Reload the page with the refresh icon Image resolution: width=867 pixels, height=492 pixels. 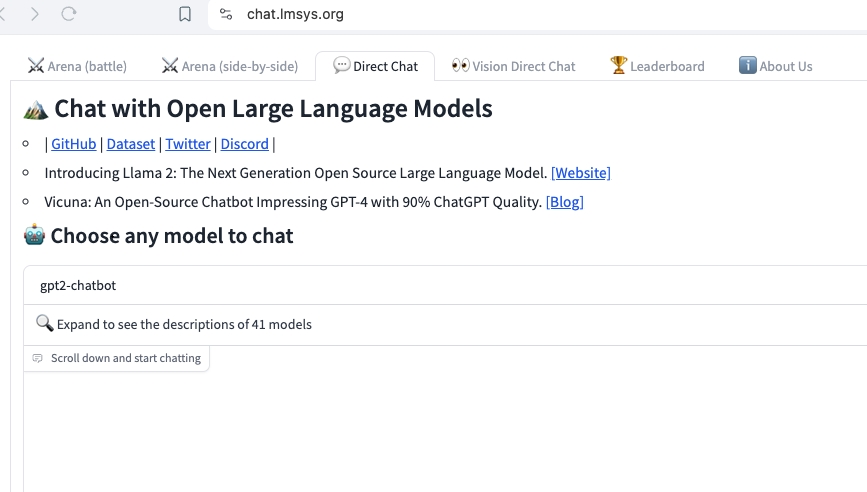[69, 14]
